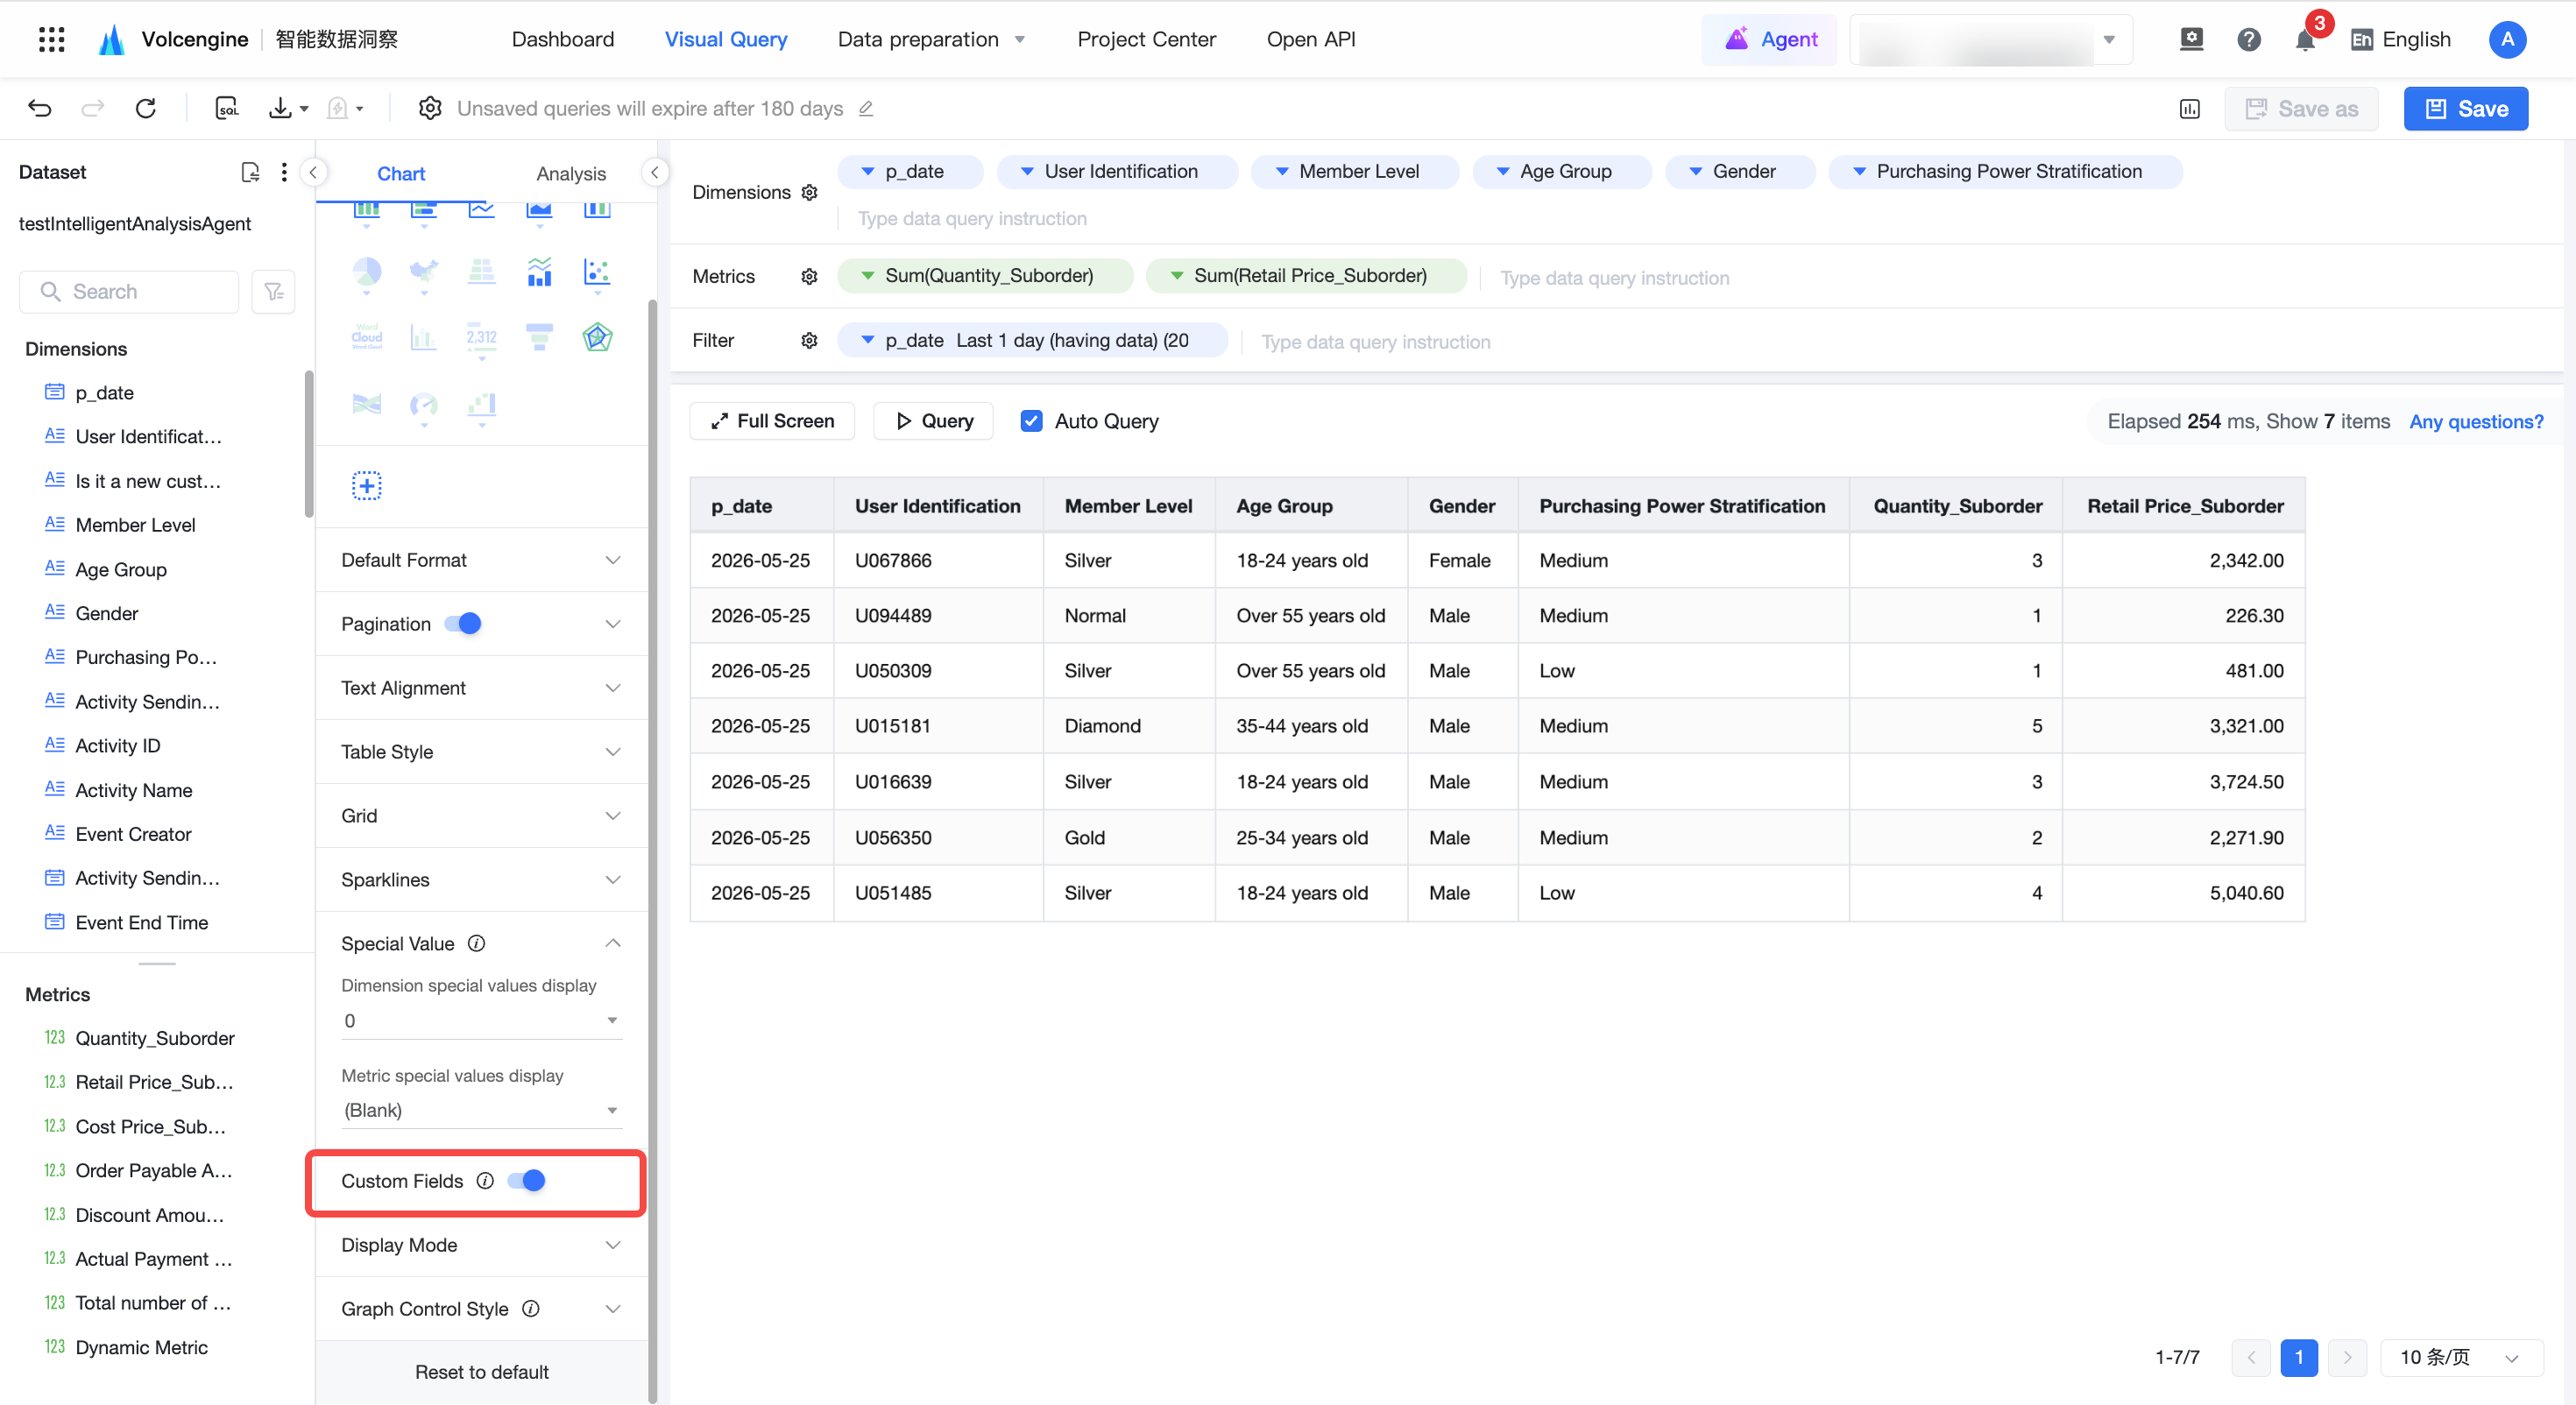This screenshot has width=2576, height=1405.
Task: Pick the funnel chart type
Action: click(539, 337)
